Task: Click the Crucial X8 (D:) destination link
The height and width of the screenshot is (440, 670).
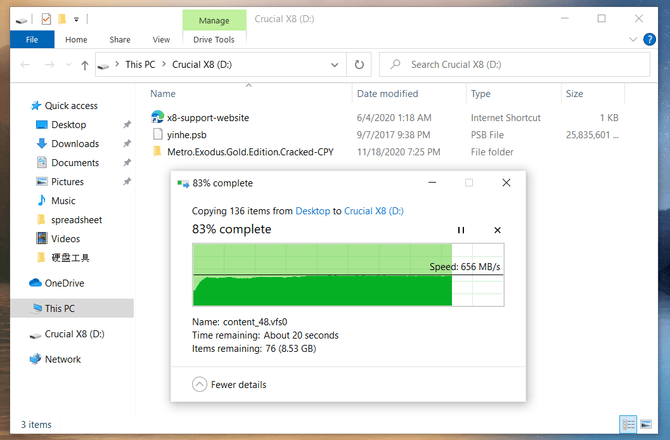Action: pyautogui.click(x=374, y=211)
